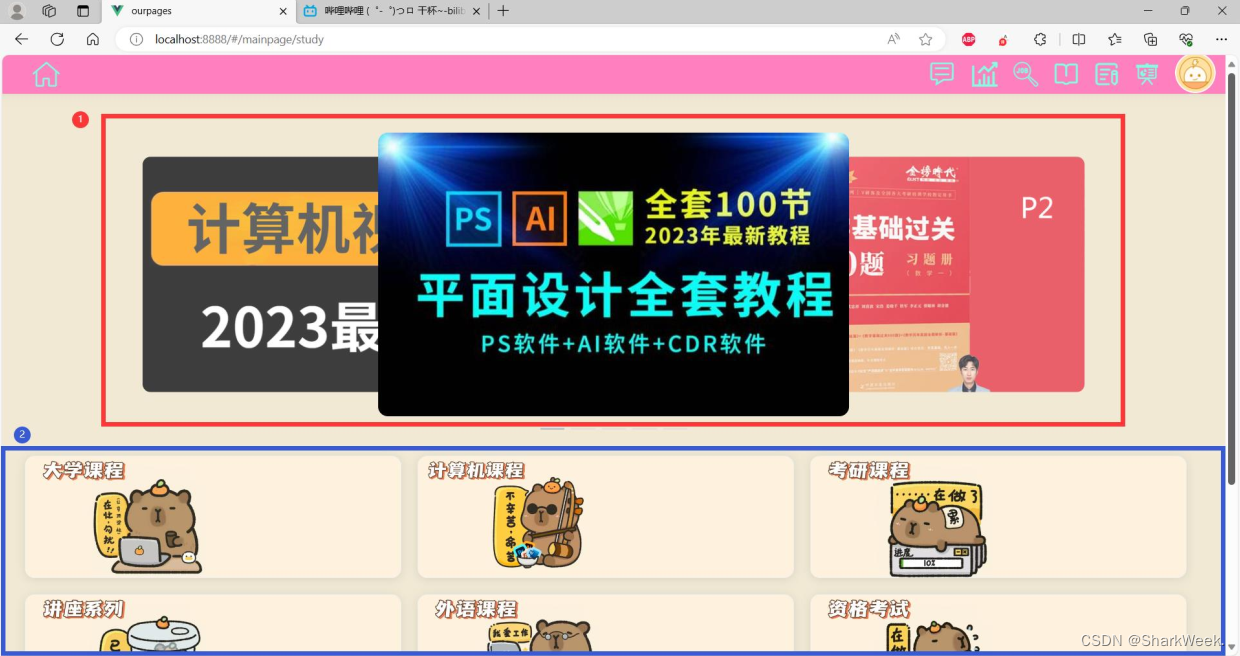Screen dimensions: 1240x656
Task: Open the tab actions menu icon
Action: pos(83,11)
